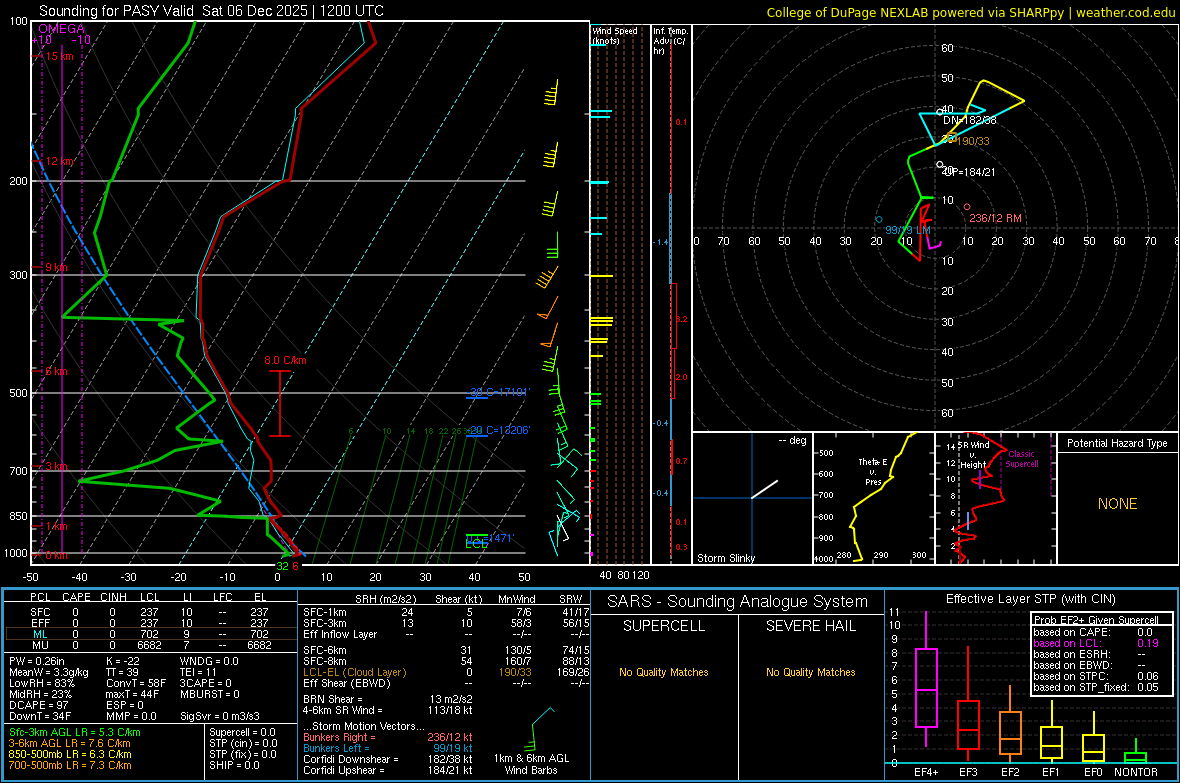The height and width of the screenshot is (783, 1180).
Task: Click the "Inf. Temp. Adv." panel heading
Action: [x=669, y=41]
